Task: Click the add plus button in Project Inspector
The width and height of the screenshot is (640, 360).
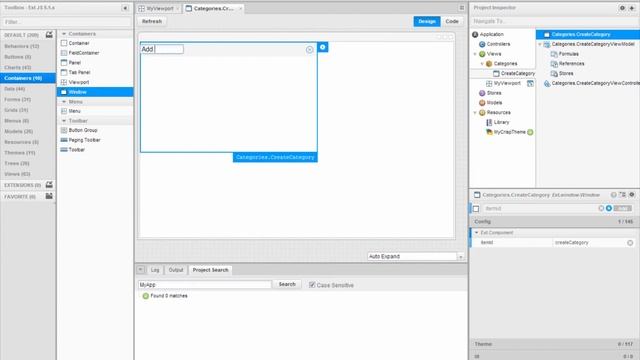Action: click(631, 8)
